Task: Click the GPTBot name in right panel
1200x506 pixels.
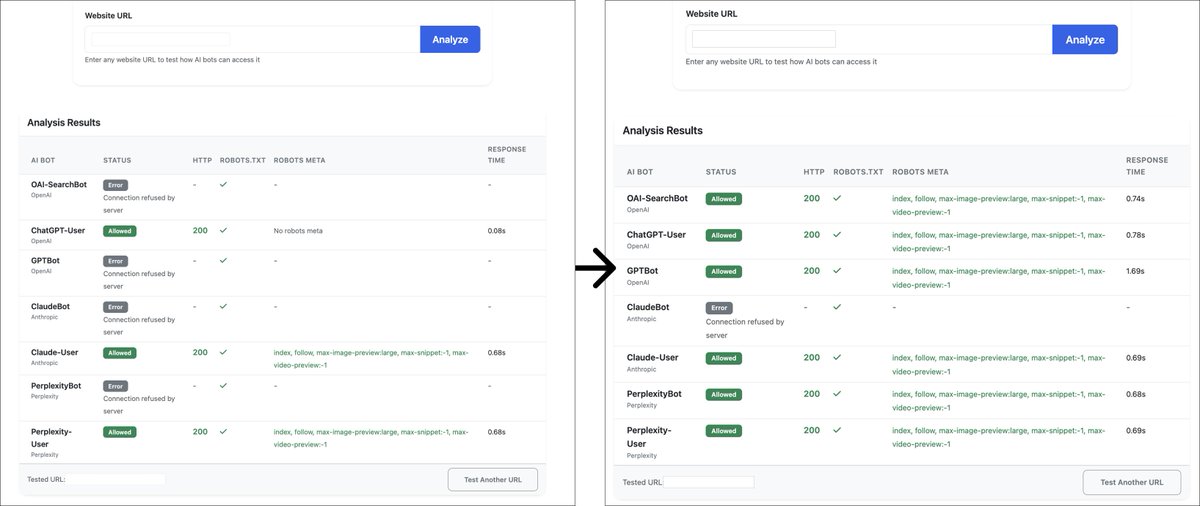Action: coord(642,270)
